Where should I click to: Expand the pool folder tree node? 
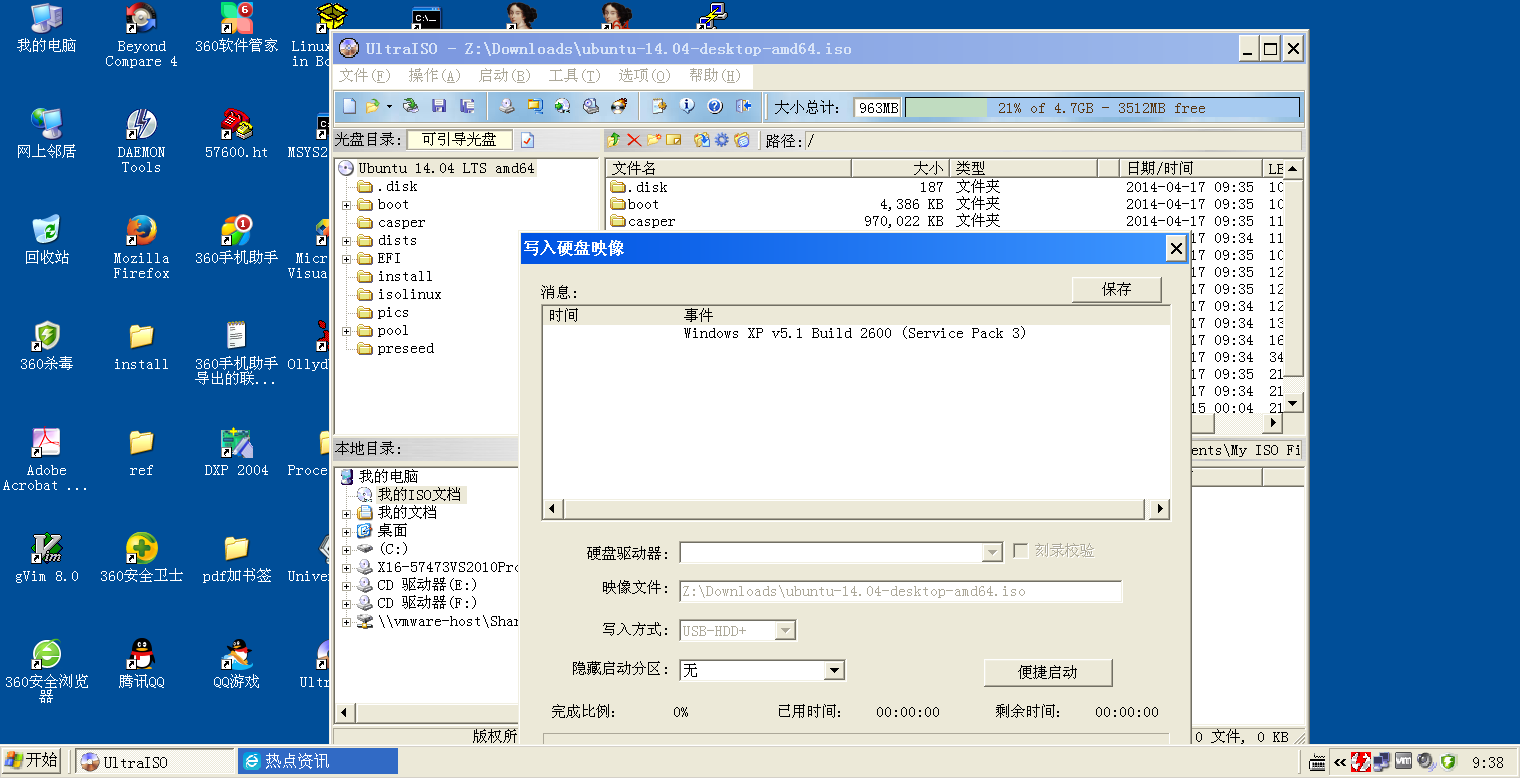(x=347, y=331)
